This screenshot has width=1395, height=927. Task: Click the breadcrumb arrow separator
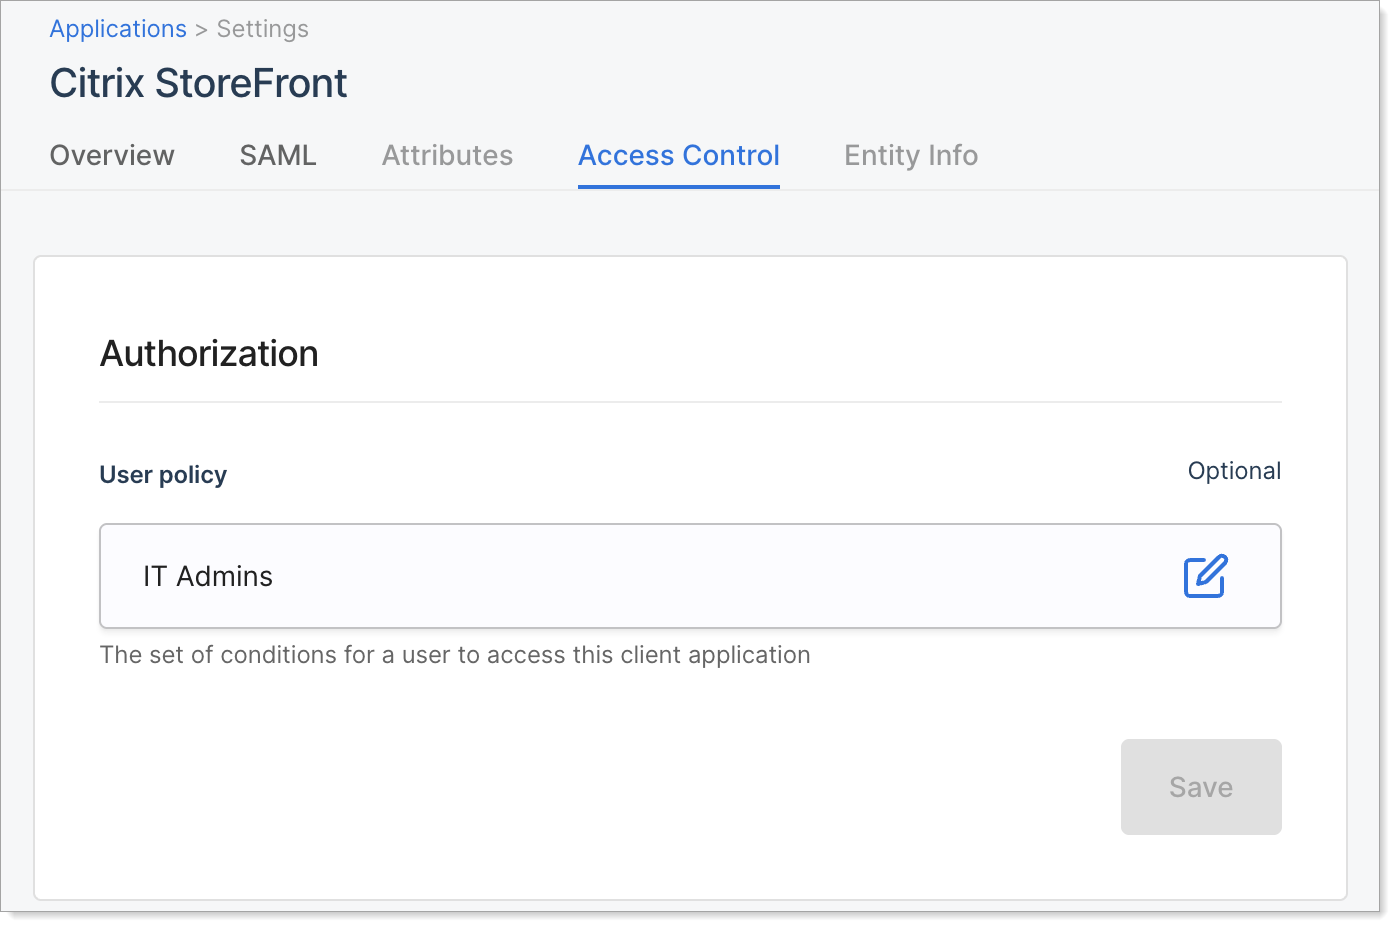201,30
